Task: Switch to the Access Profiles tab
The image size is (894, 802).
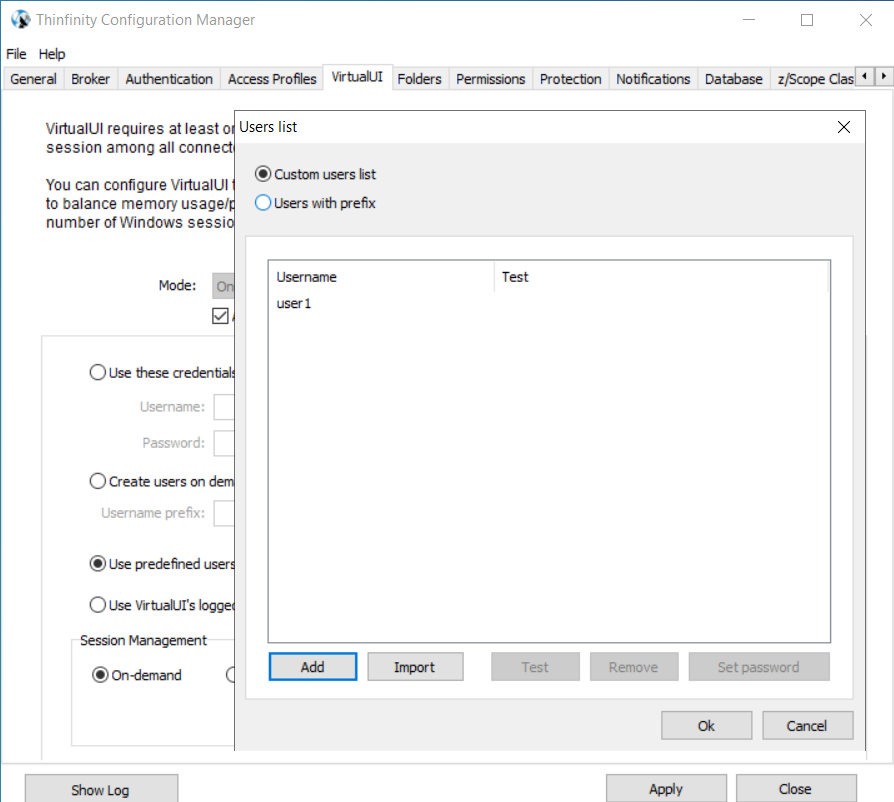Action: point(272,79)
